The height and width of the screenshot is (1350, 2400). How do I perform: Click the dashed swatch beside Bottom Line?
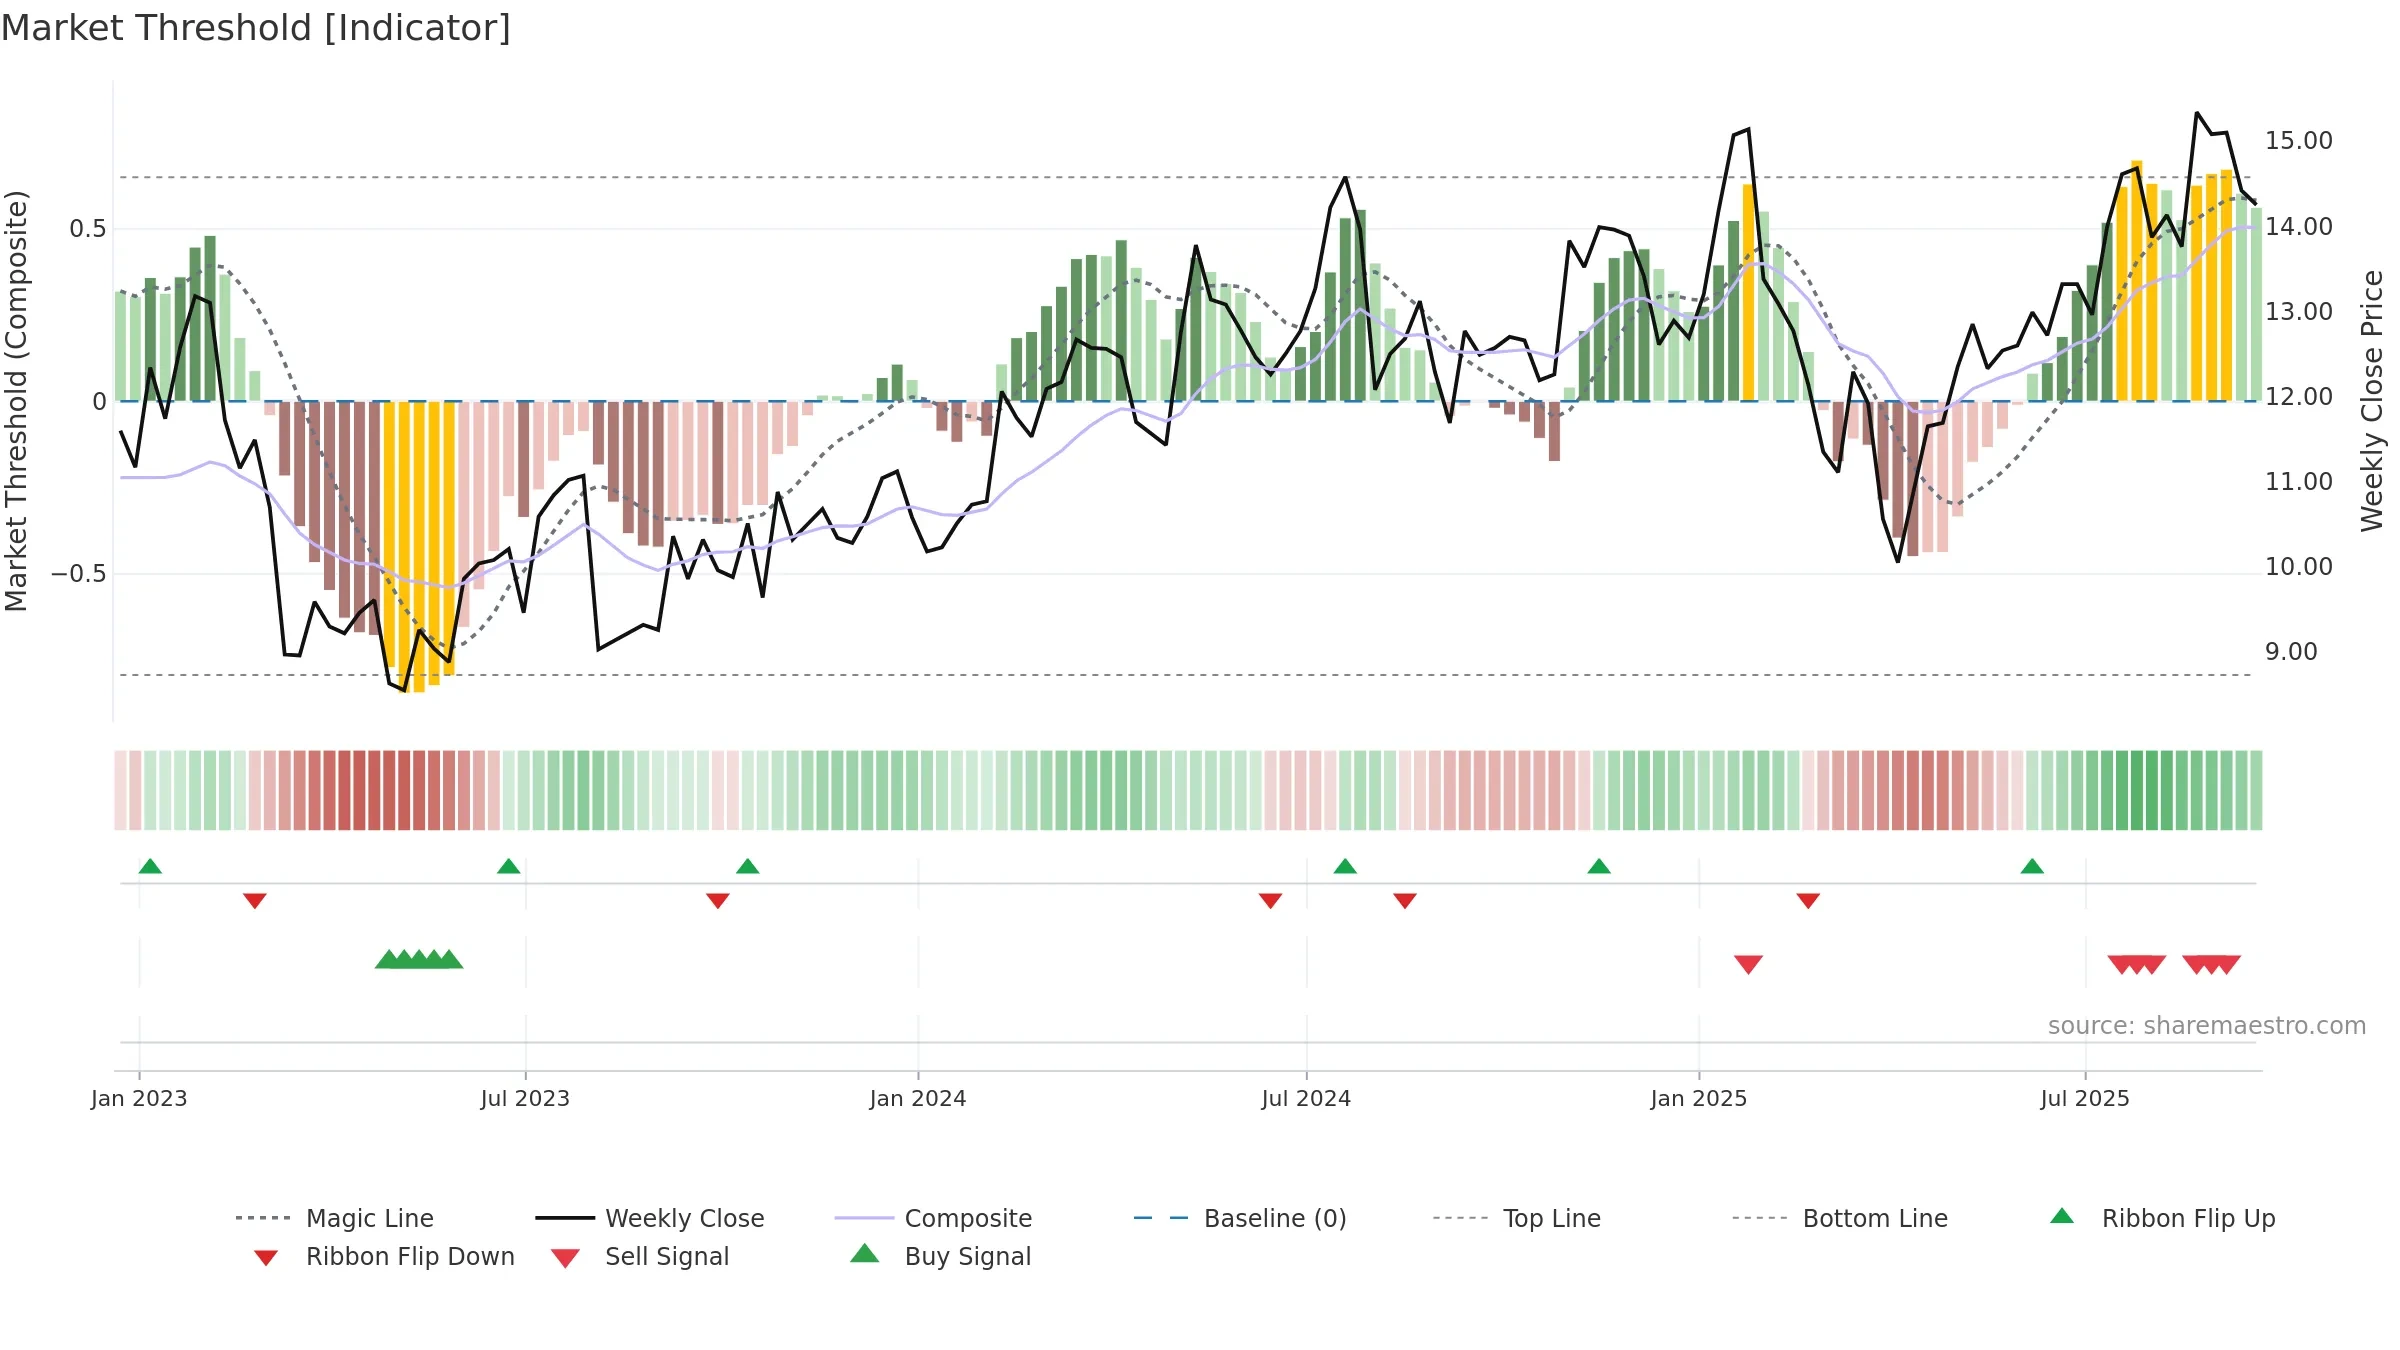1760,1218
